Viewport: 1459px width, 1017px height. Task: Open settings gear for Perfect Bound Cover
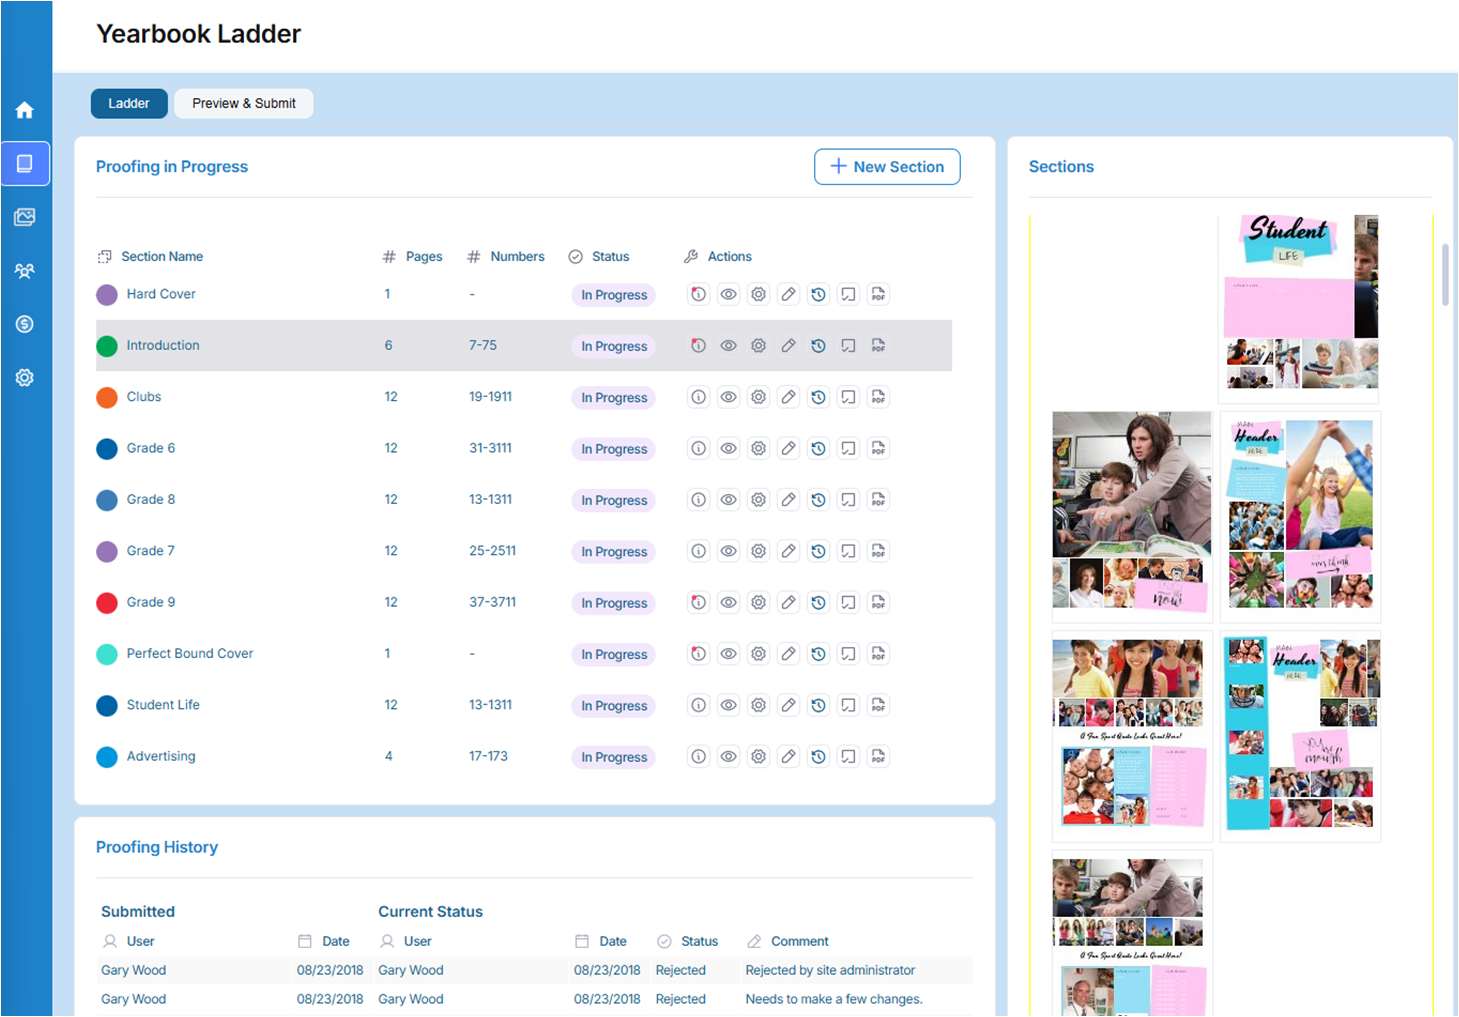coord(759,654)
